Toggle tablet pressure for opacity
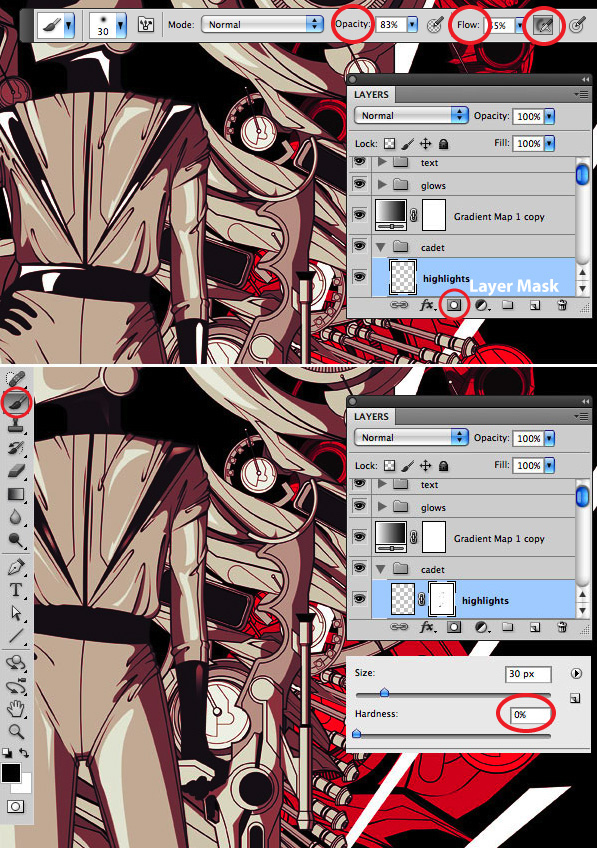The height and width of the screenshot is (848, 597). tap(435, 25)
